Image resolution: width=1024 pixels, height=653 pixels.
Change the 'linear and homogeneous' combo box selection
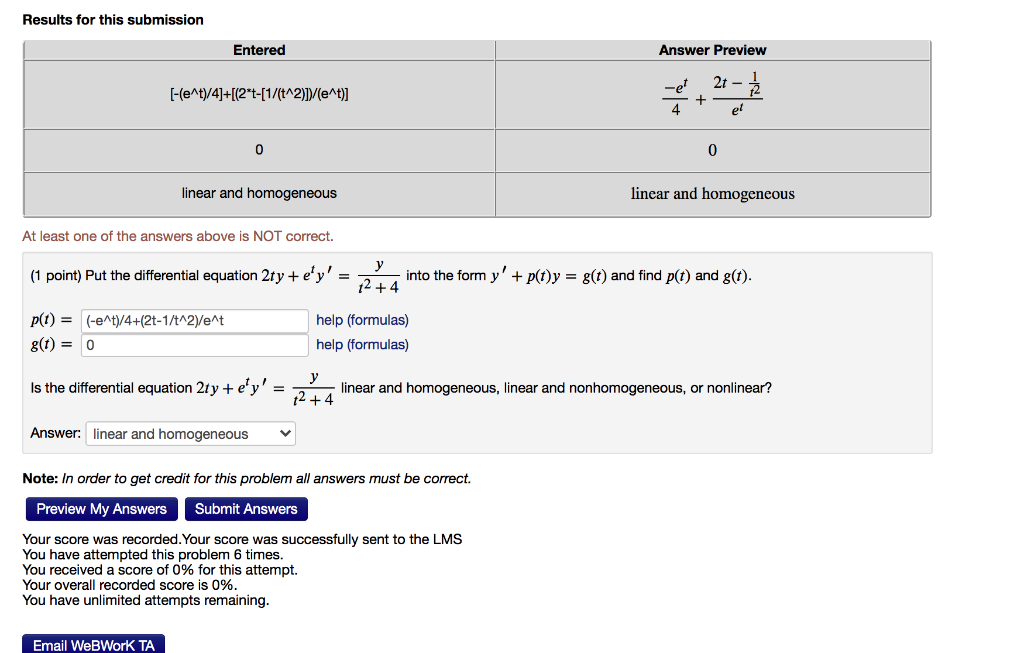[190, 433]
